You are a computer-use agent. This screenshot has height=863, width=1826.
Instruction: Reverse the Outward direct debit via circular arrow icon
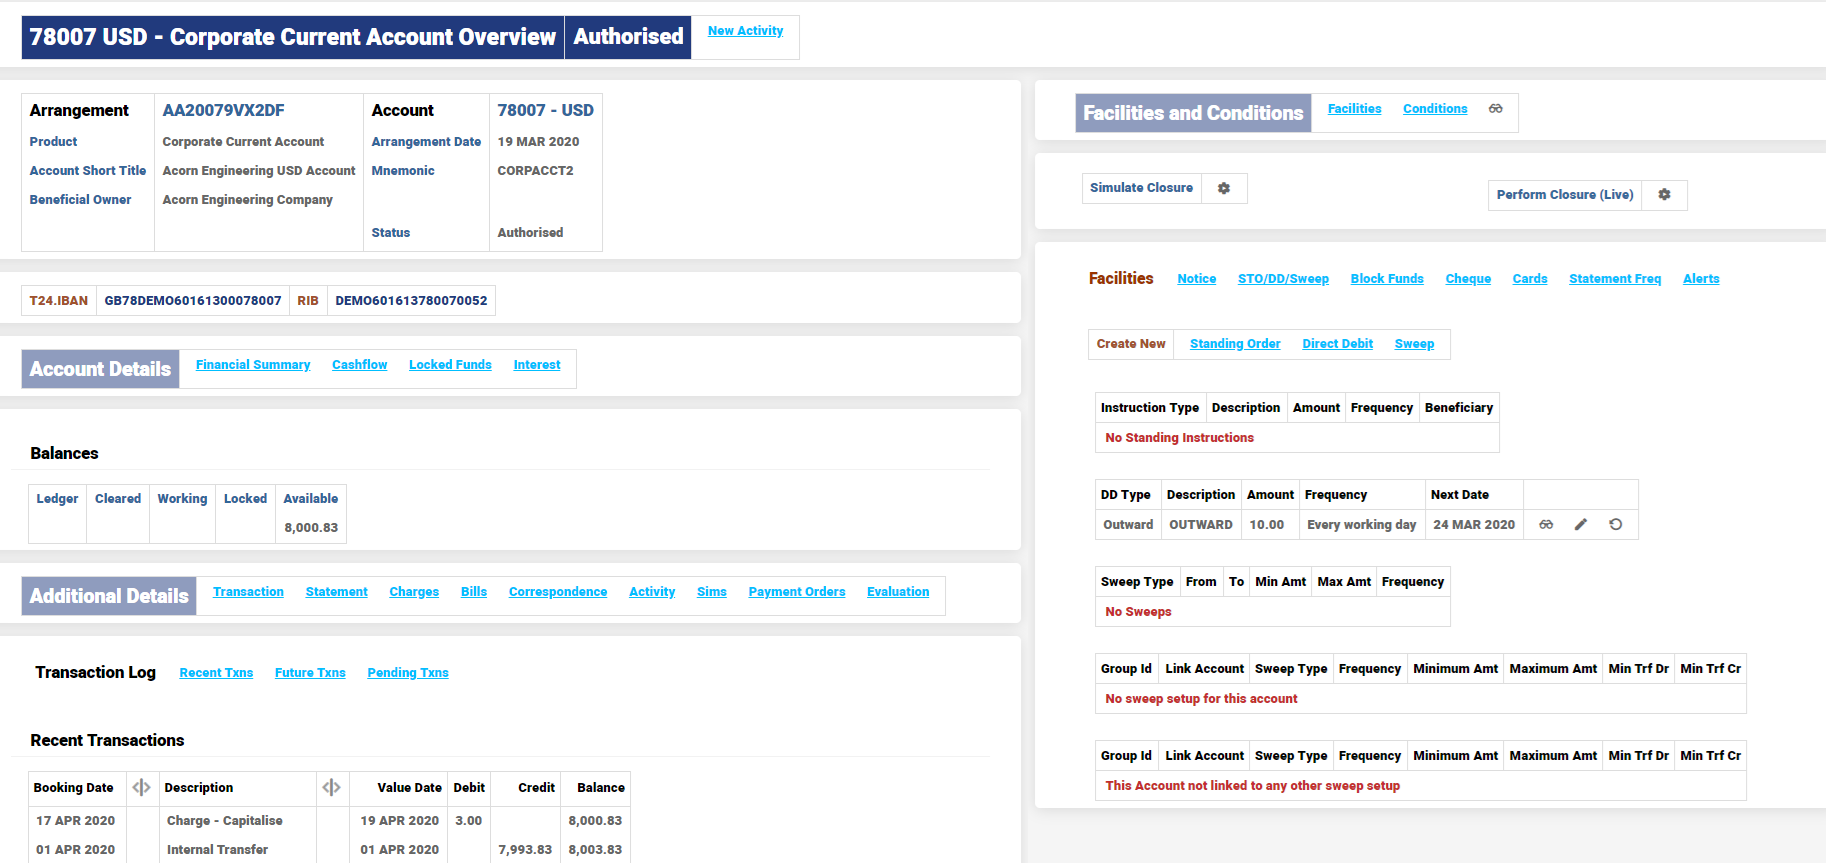point(1615,525)
